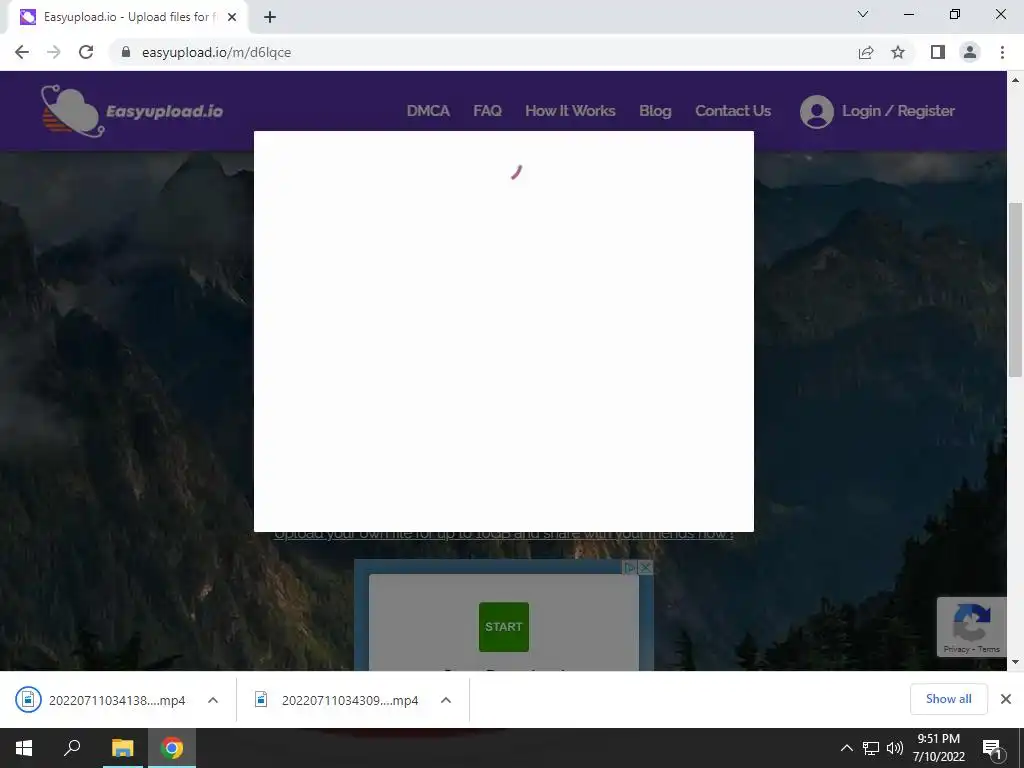
Task: Reload the easyupload.io page
Action: (86, 52)
